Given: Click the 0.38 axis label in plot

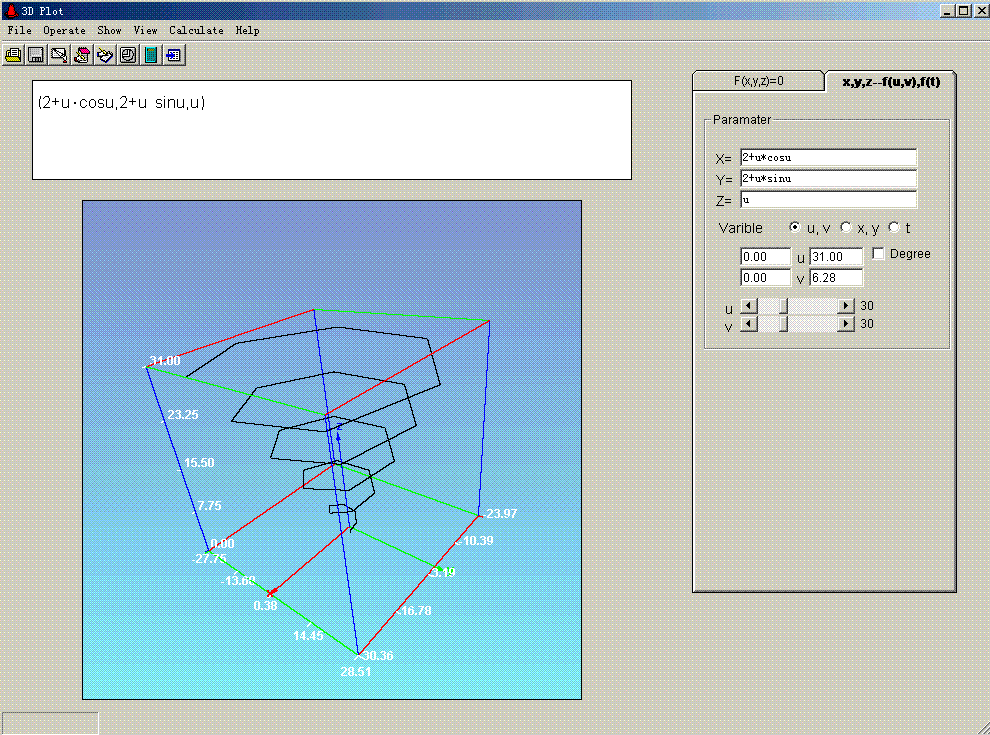Looking at the screenshot, I should click(265, 606).
